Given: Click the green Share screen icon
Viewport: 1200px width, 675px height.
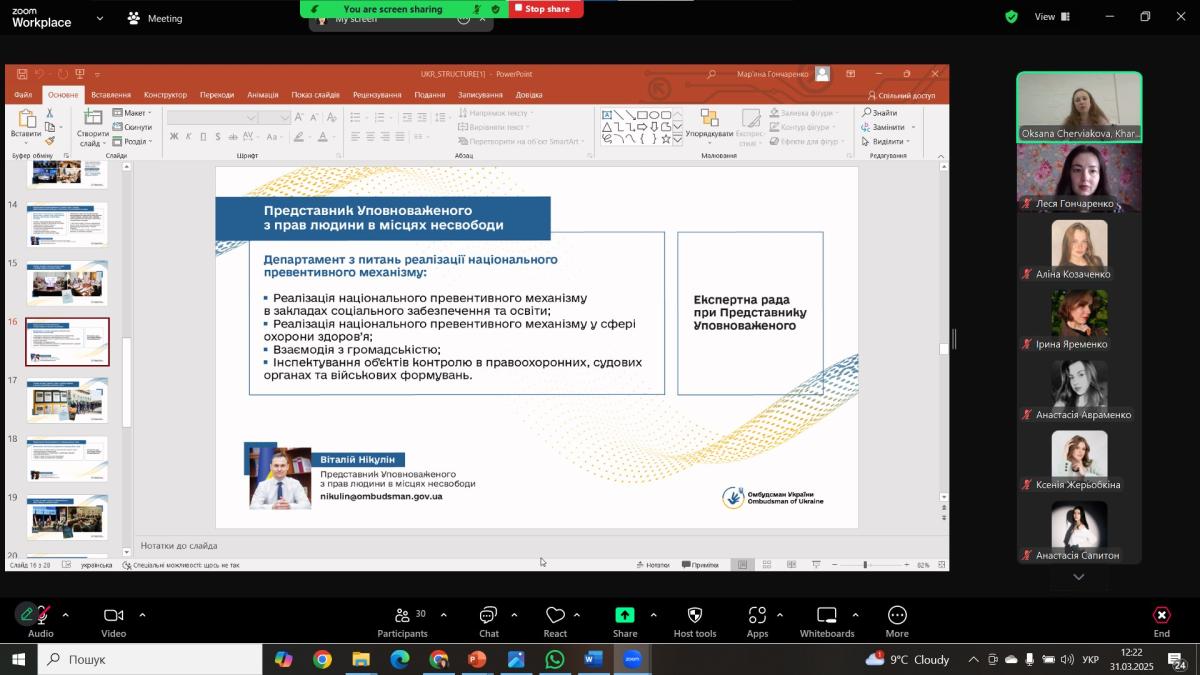Looking at the screenshot, I should 625,616.
